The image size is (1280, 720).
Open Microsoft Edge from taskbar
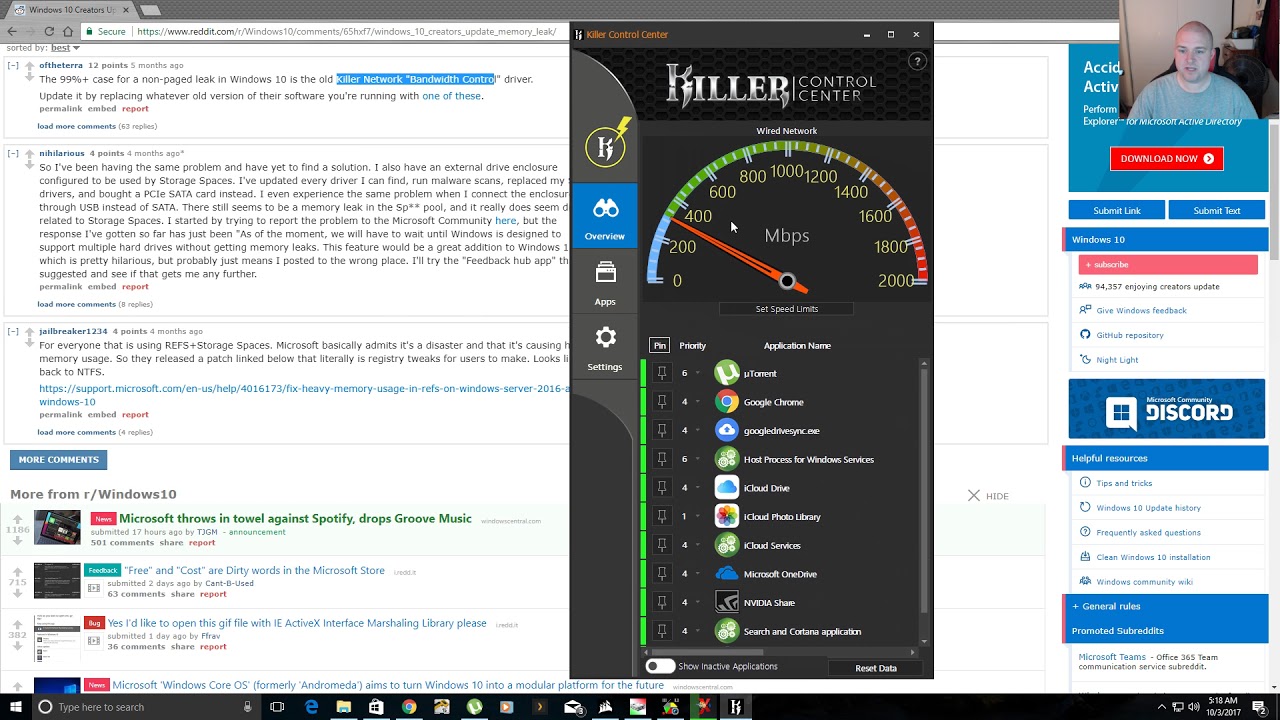point(311,707)
